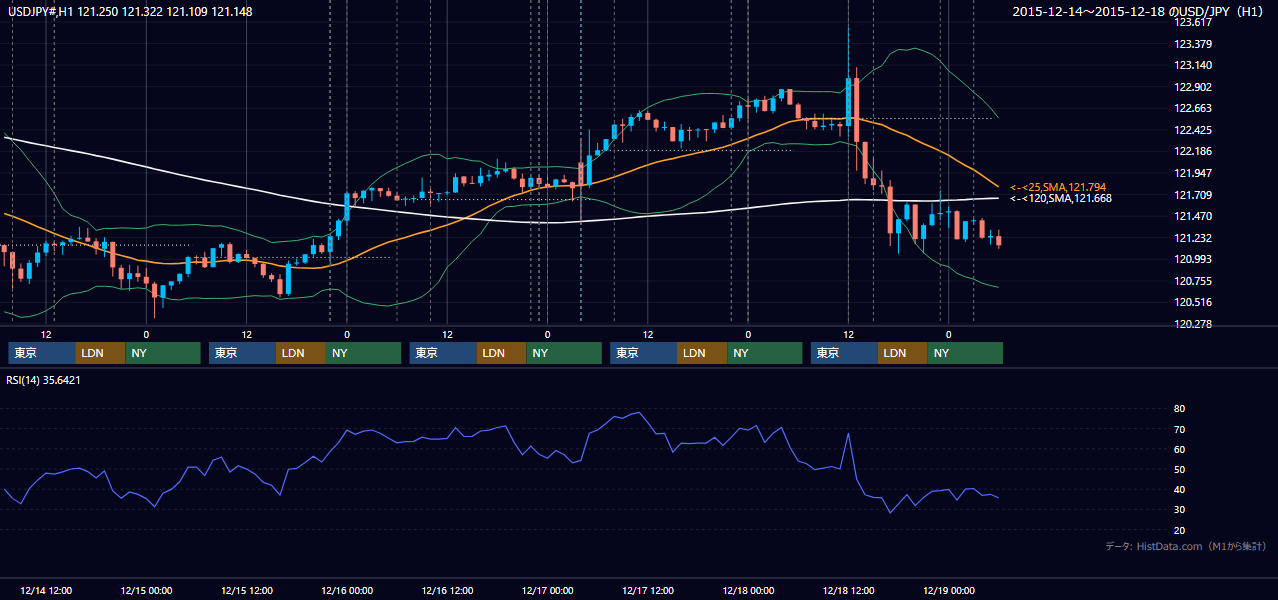Click price axis value 121.232
The height and width of the screenshot is (600, 1278).
click(x=1192, y=238)
